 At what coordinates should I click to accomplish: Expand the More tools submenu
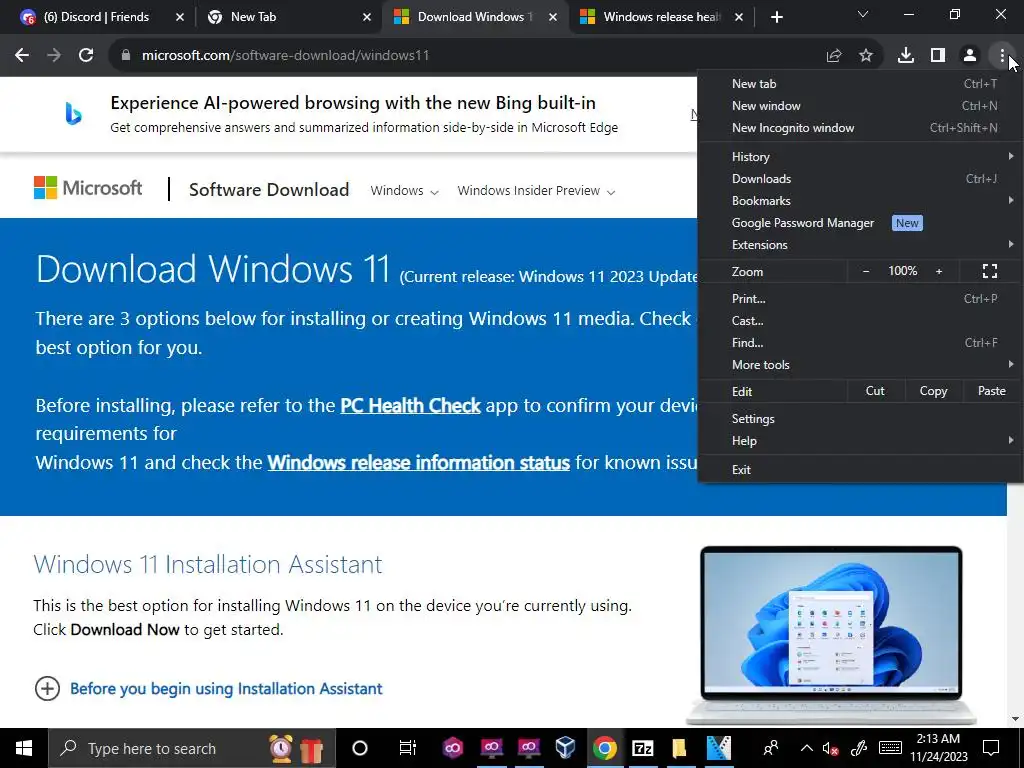tap(860, 365)
